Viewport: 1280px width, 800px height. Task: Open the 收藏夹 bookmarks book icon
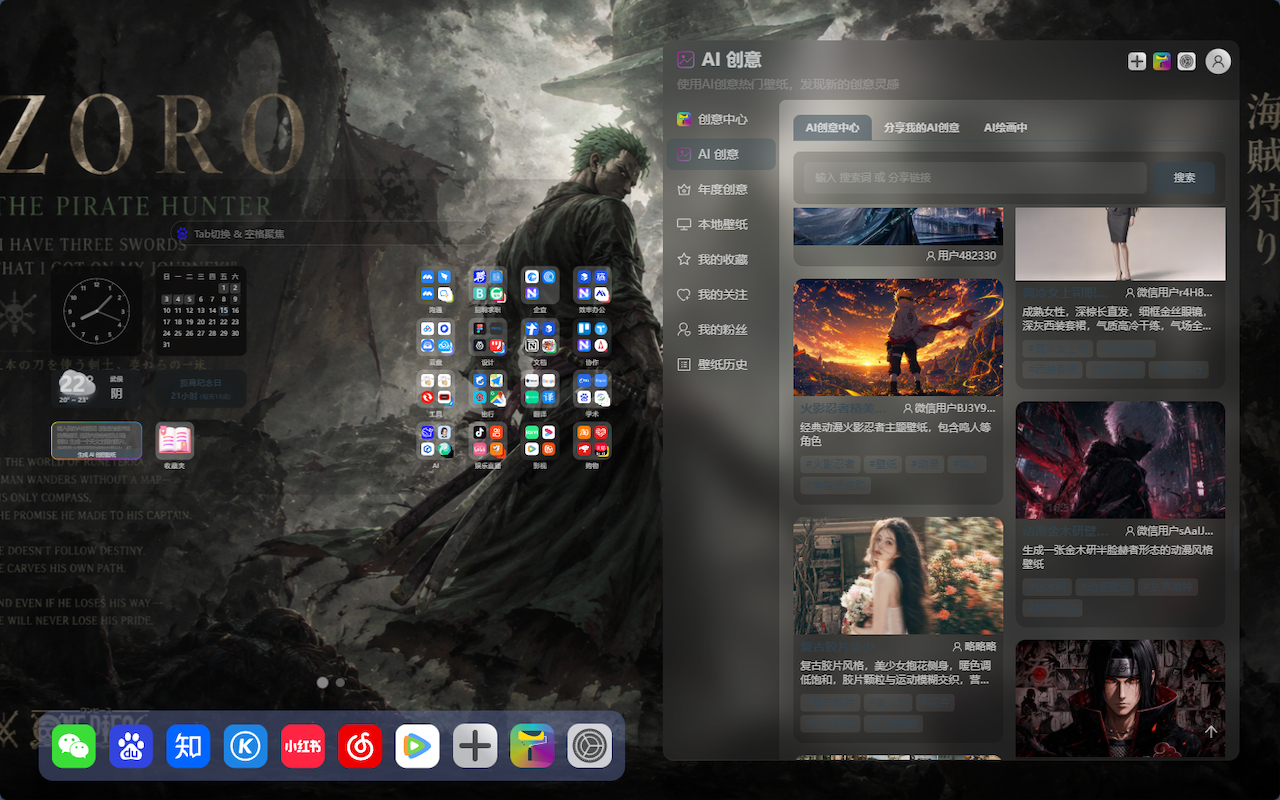(x=175, y=440)
